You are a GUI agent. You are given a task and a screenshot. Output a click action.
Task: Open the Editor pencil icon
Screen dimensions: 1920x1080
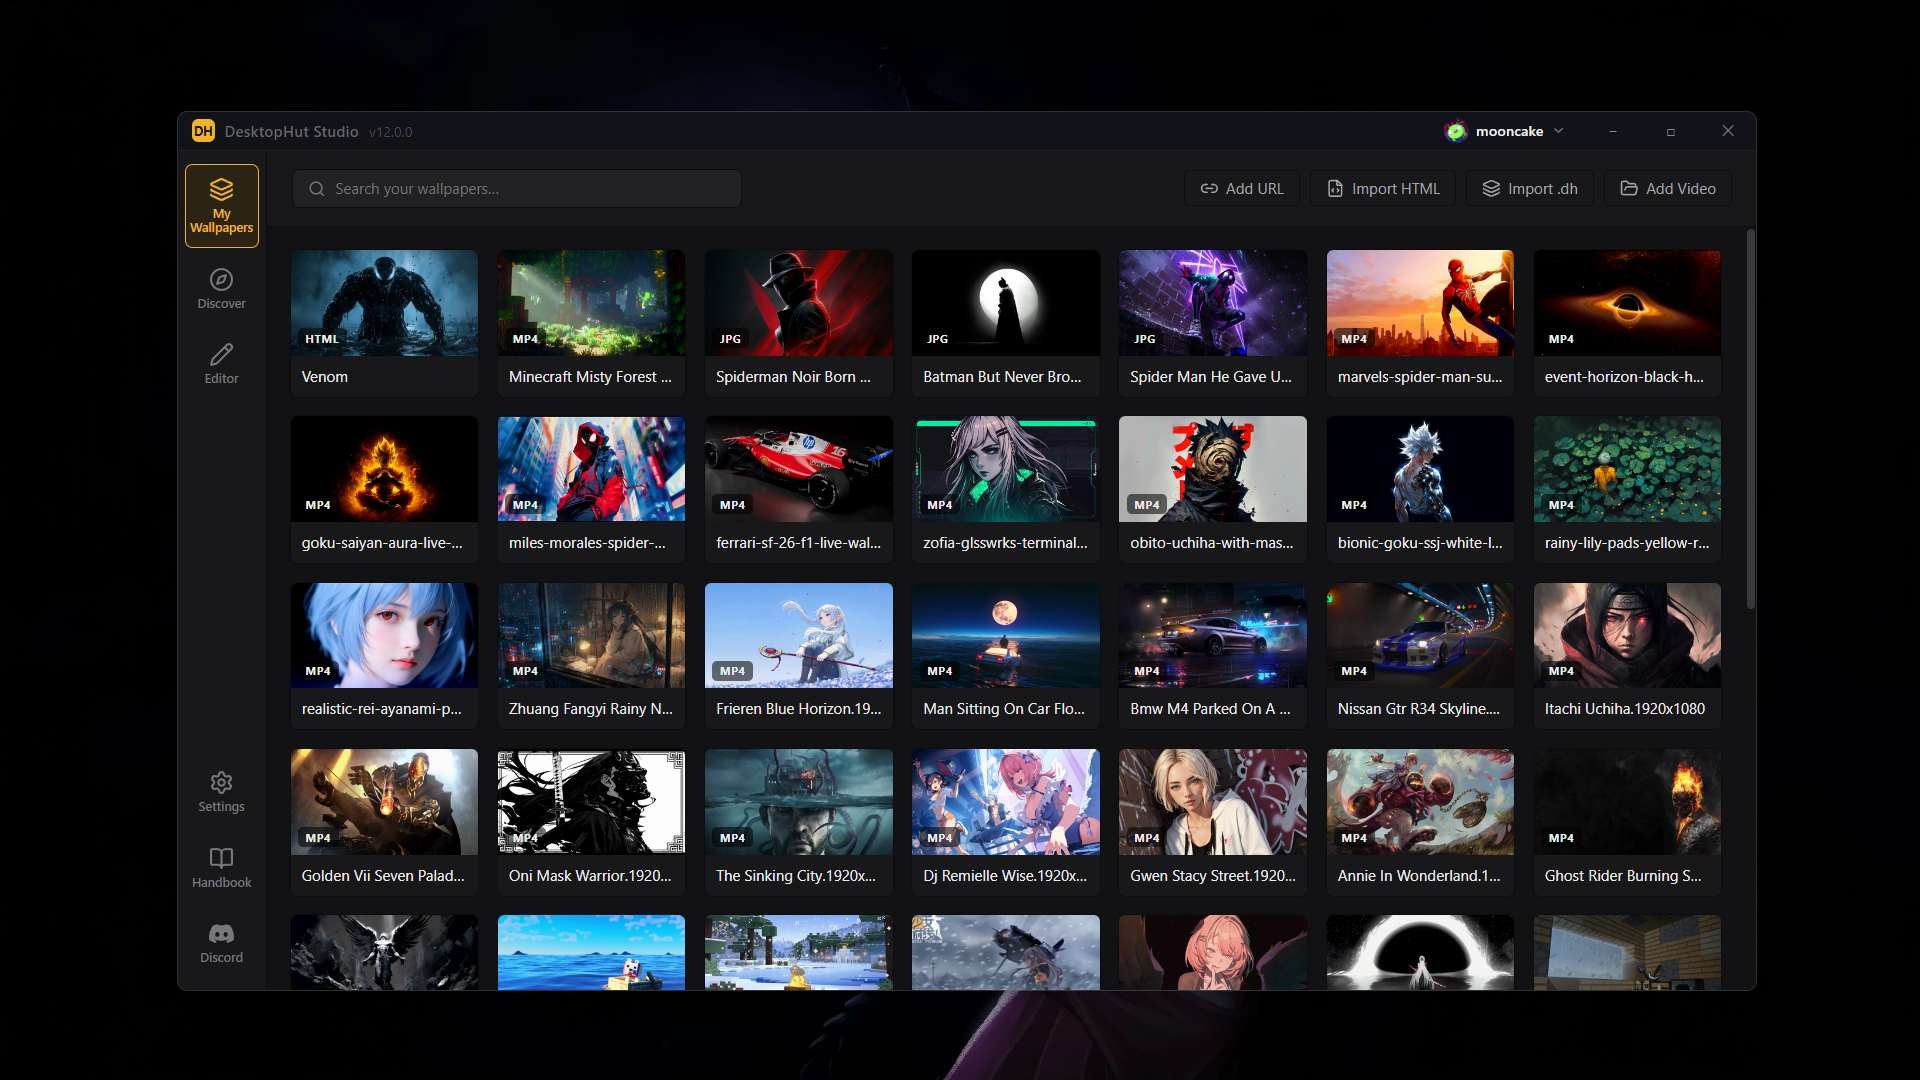click(221, 355)
